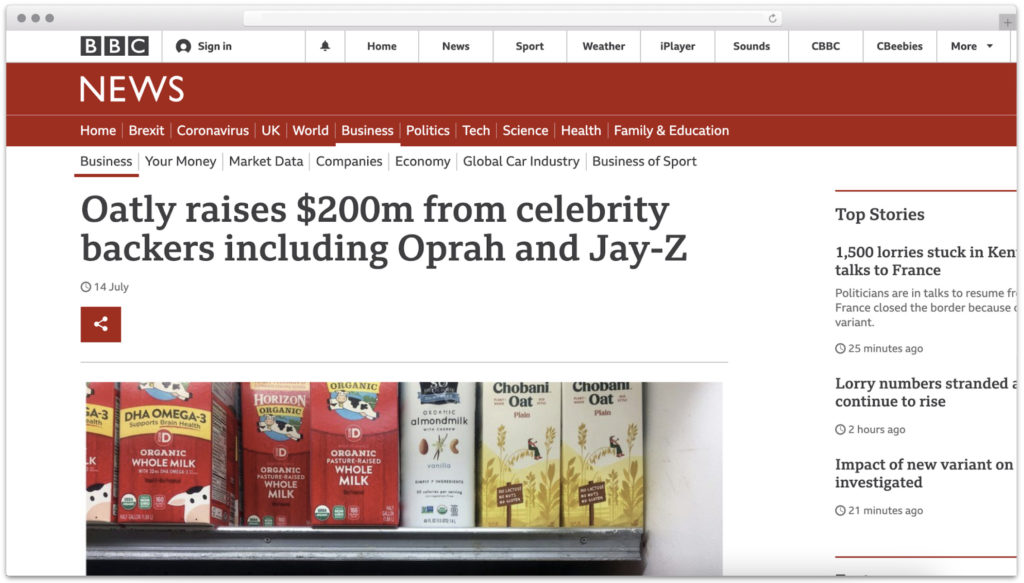Go to Sport in the top bar

(x=530, y=46)
